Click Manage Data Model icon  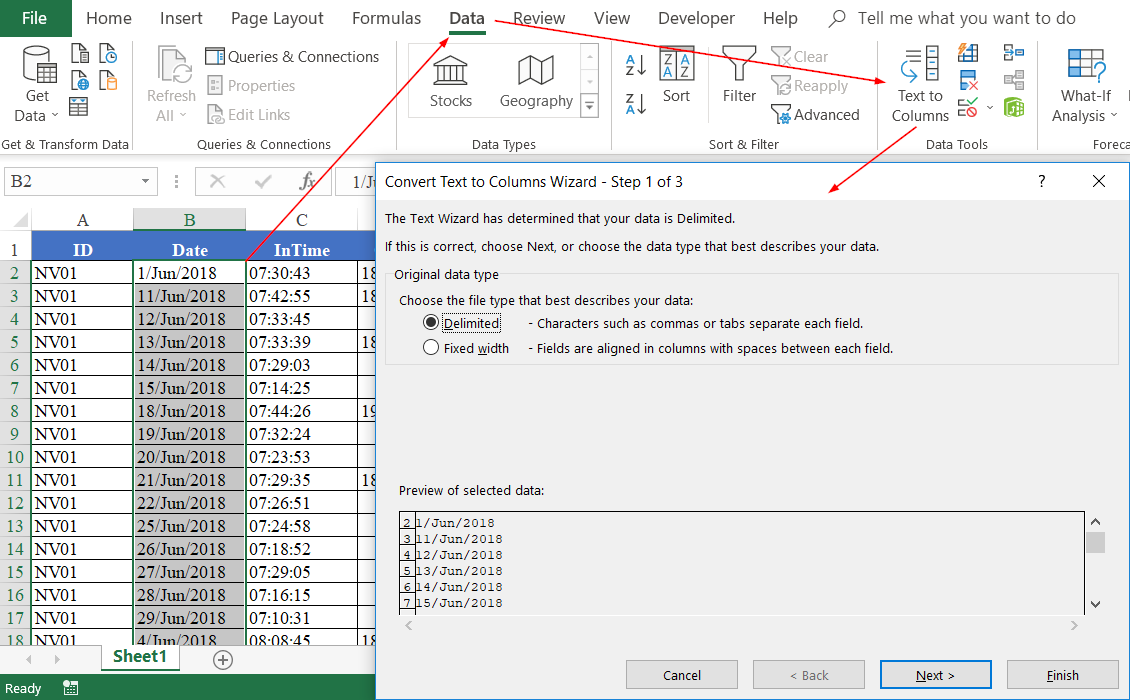coord(1014,107)
